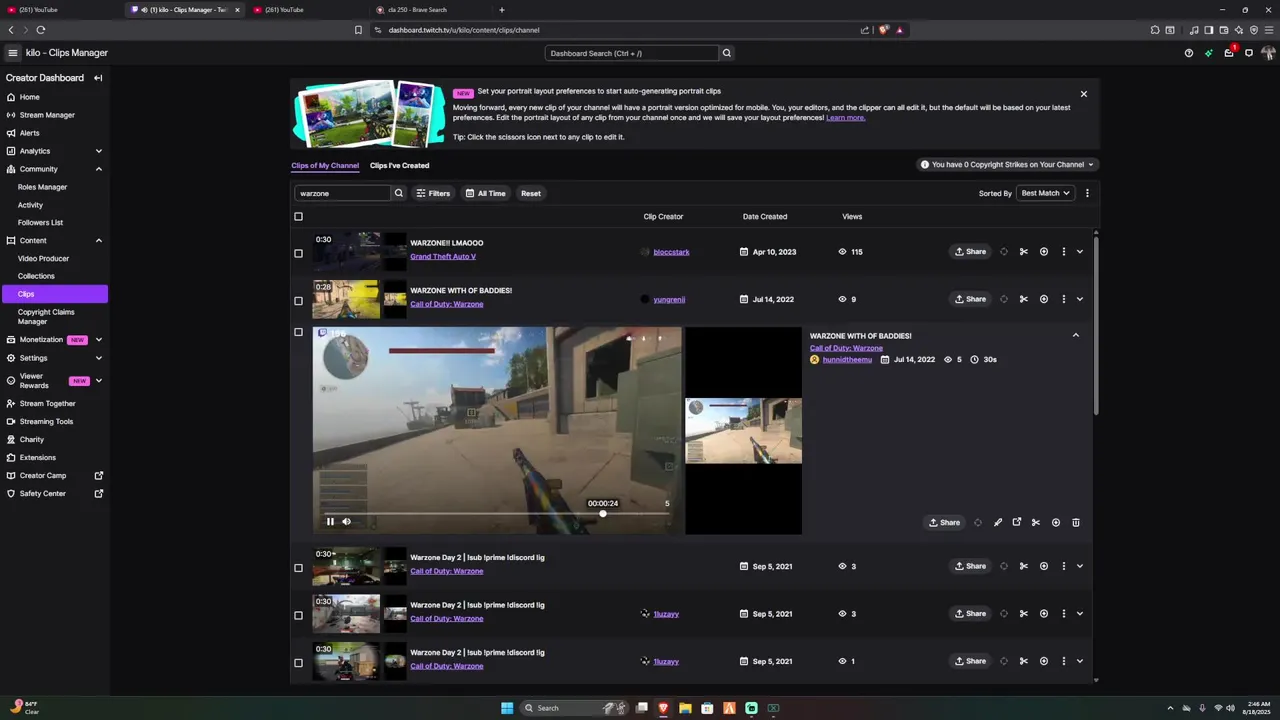
Task: Expand the Copyright Strikes dropdown
Action: [1007, 164]
